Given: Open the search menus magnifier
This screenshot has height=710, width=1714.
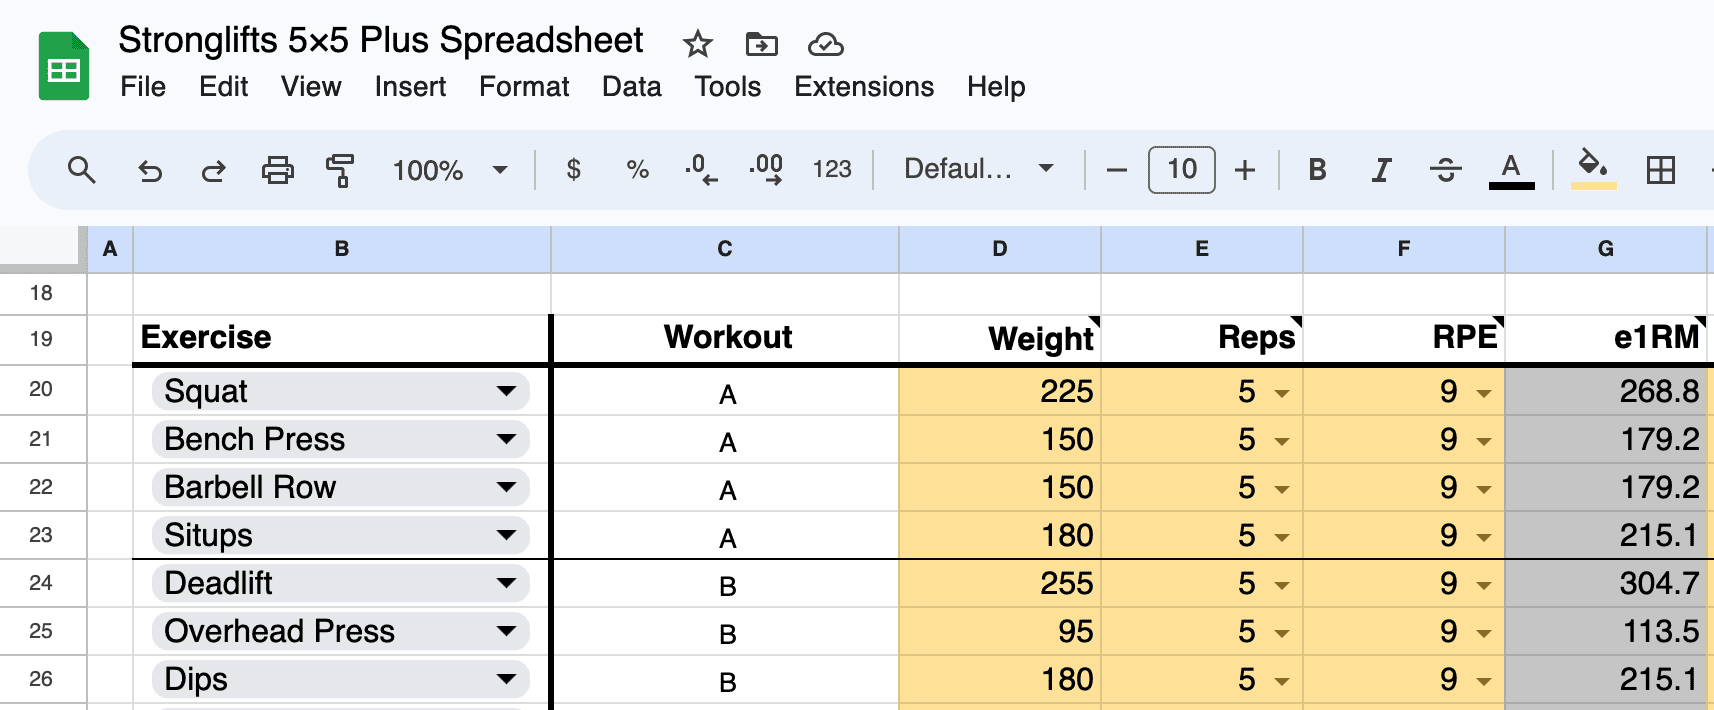Looking at the screenshot, I should (82, 170).
